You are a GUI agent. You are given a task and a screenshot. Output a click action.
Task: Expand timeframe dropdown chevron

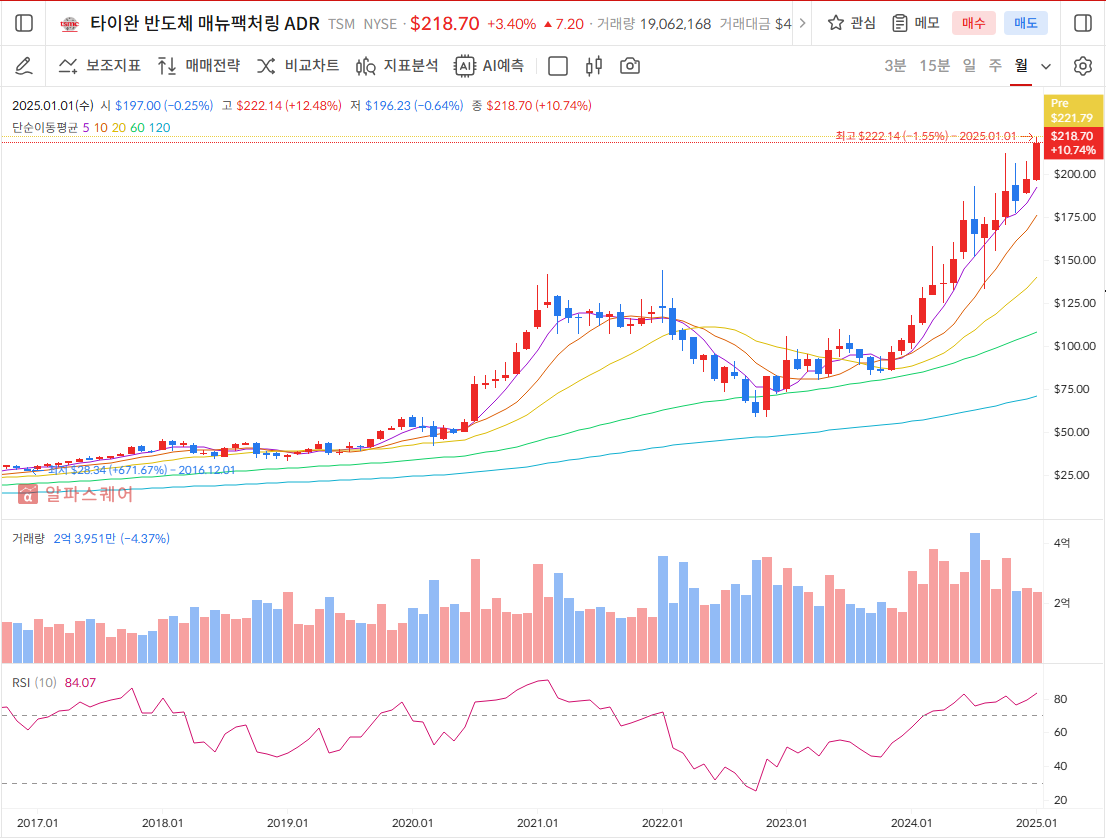[1046, 66]
